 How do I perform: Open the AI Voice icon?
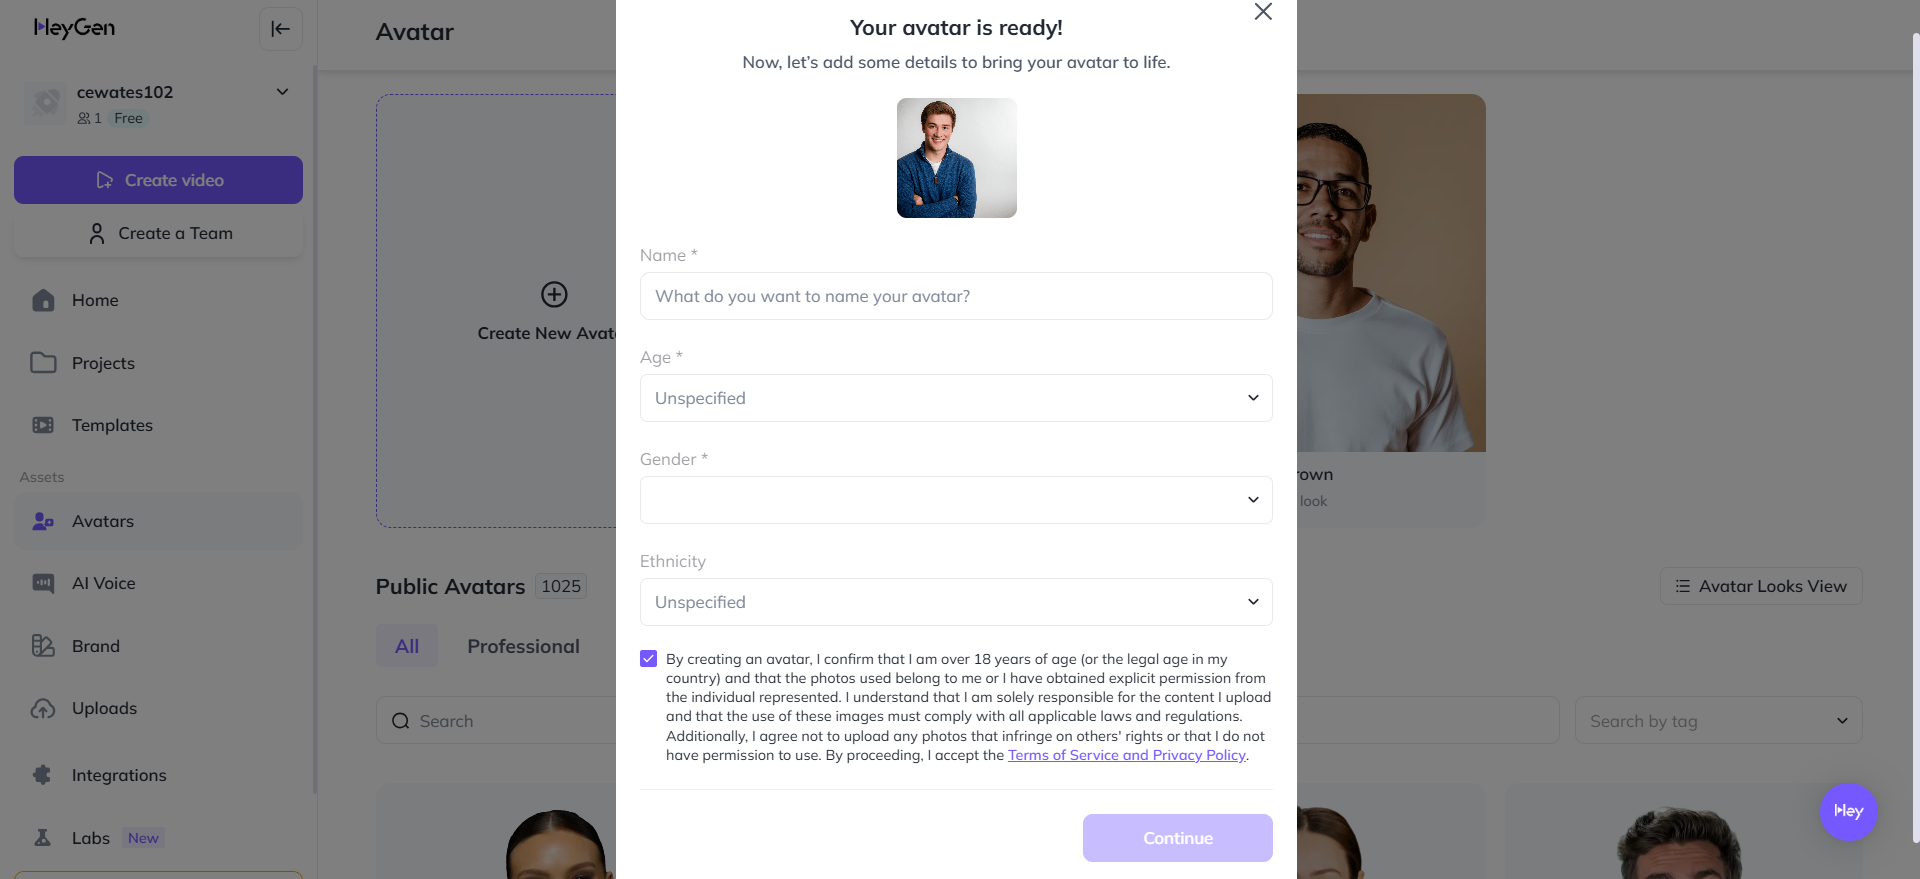pos(43,583)
